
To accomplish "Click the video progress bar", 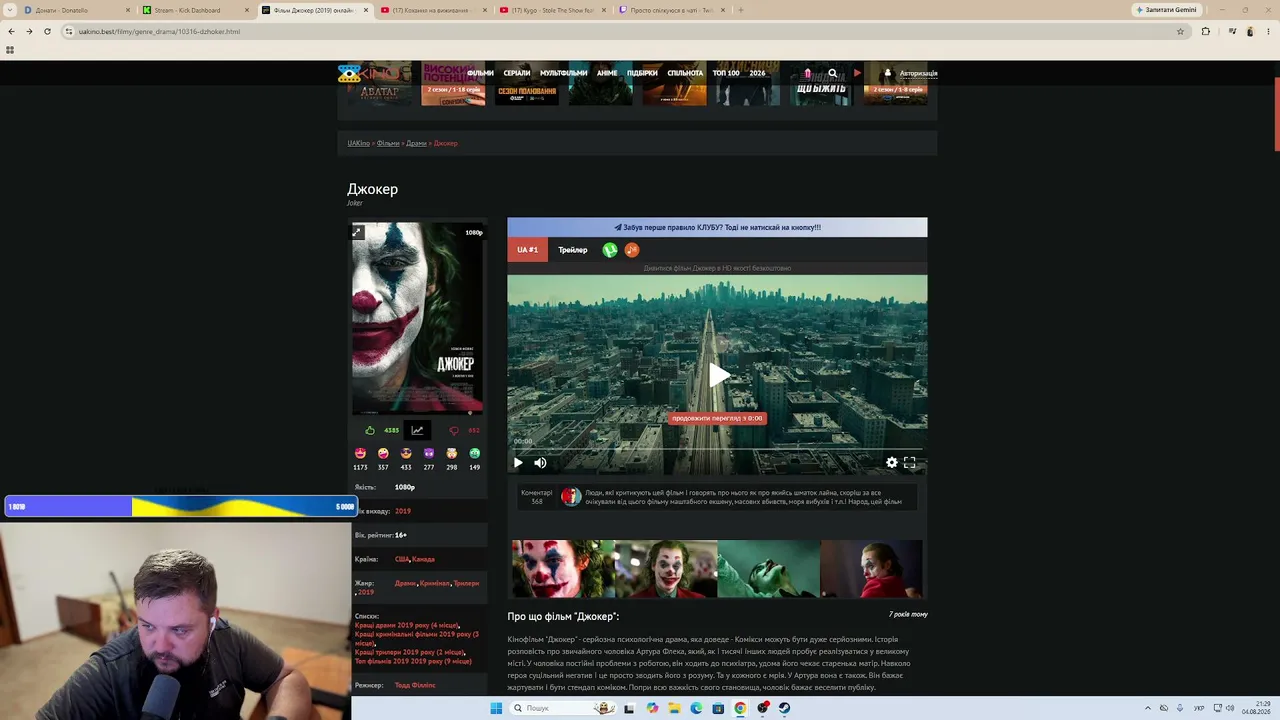I will [717, 449].
